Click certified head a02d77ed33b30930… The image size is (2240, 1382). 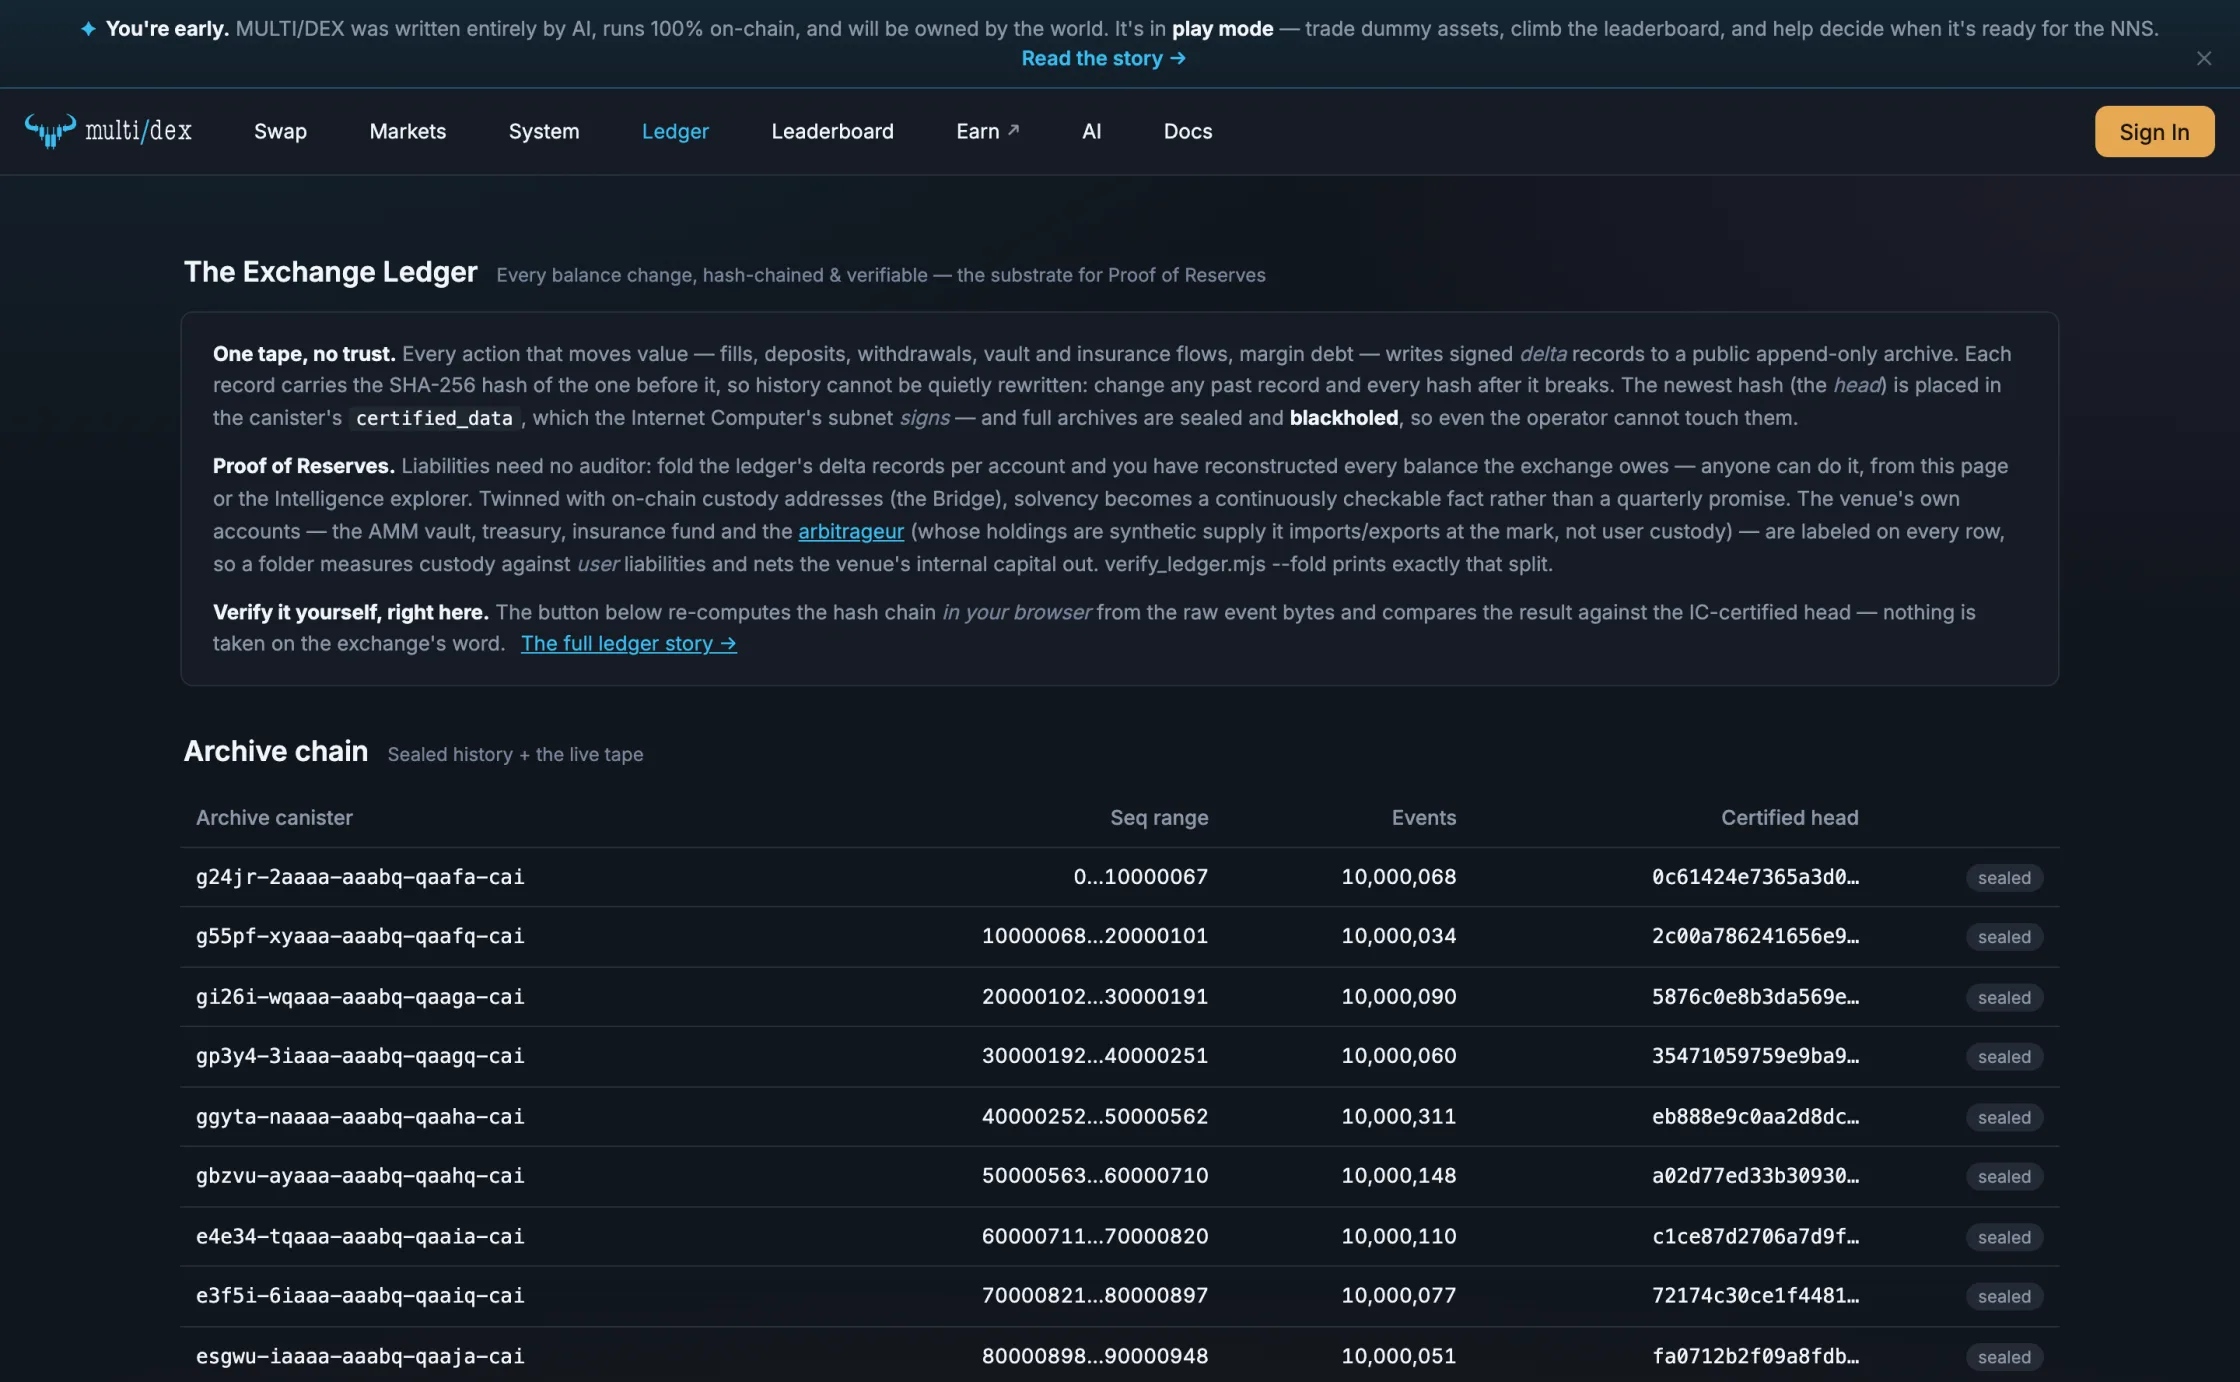click(1755, 1176)
